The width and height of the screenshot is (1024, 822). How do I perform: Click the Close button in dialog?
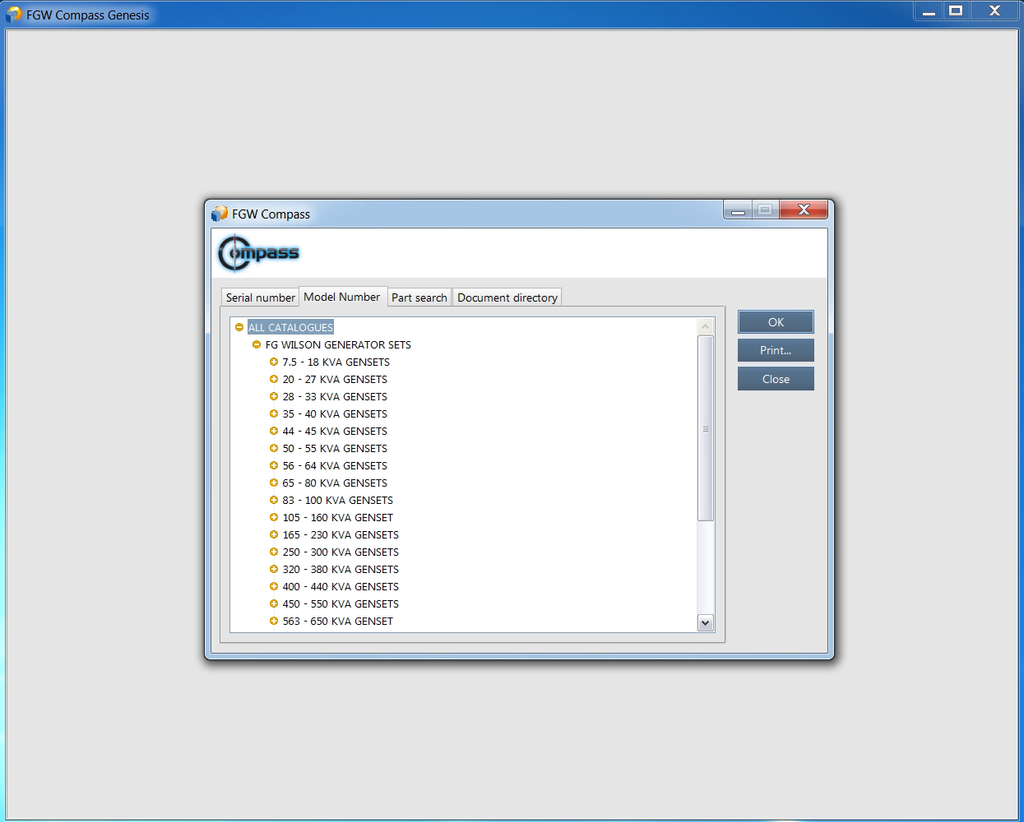[x=775, y=379]
